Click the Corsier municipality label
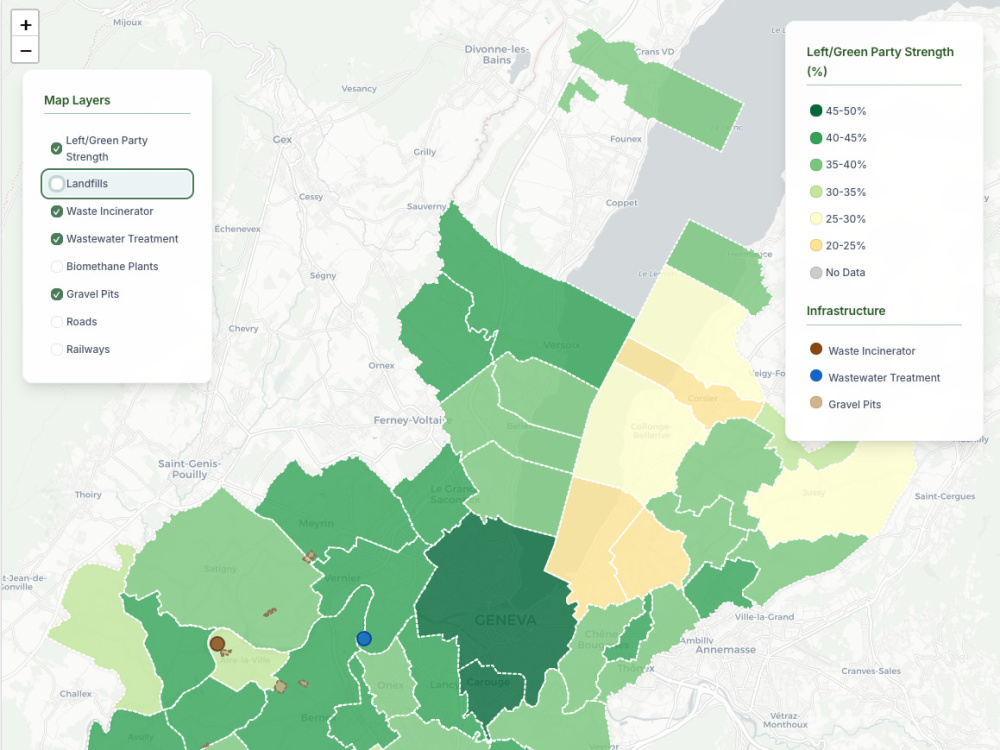This screenshot has height=750, width=1000. pyautogui.click(x=703, y=398)
